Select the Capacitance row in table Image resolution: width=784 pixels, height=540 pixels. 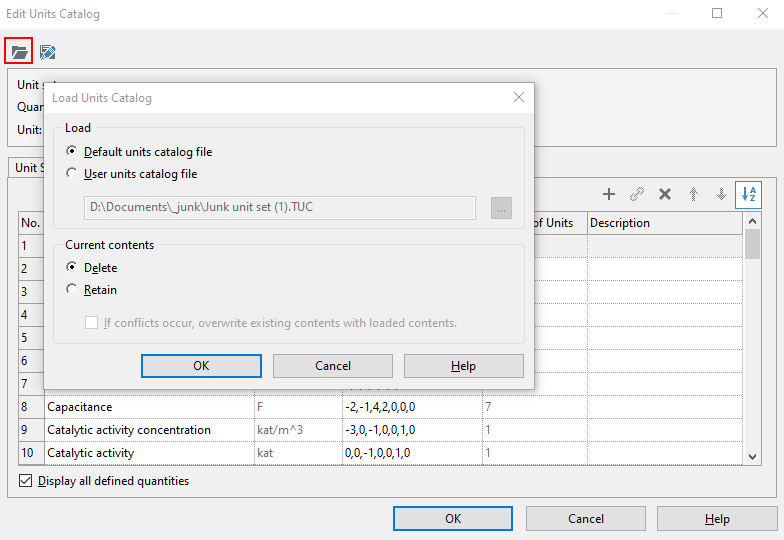(x=148, y=407)
